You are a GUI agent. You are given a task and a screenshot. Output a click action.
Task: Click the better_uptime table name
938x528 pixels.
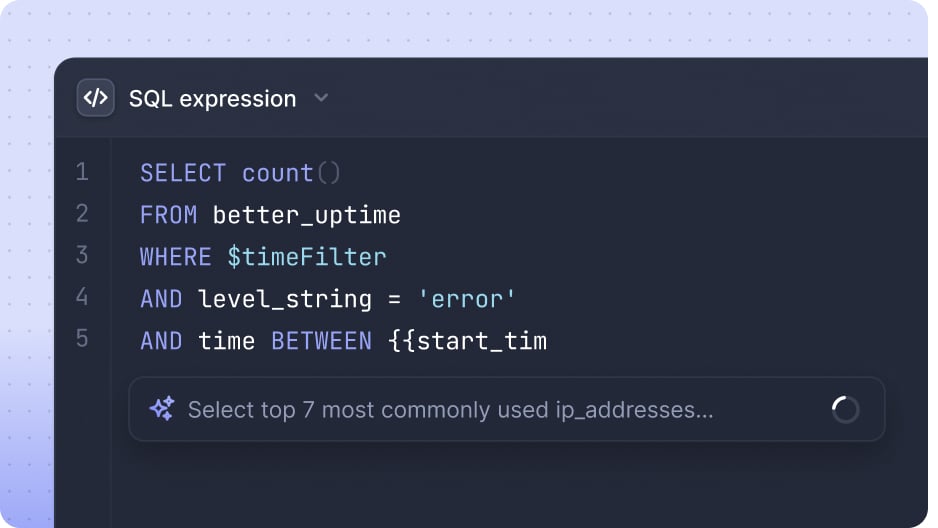[307, 216]
